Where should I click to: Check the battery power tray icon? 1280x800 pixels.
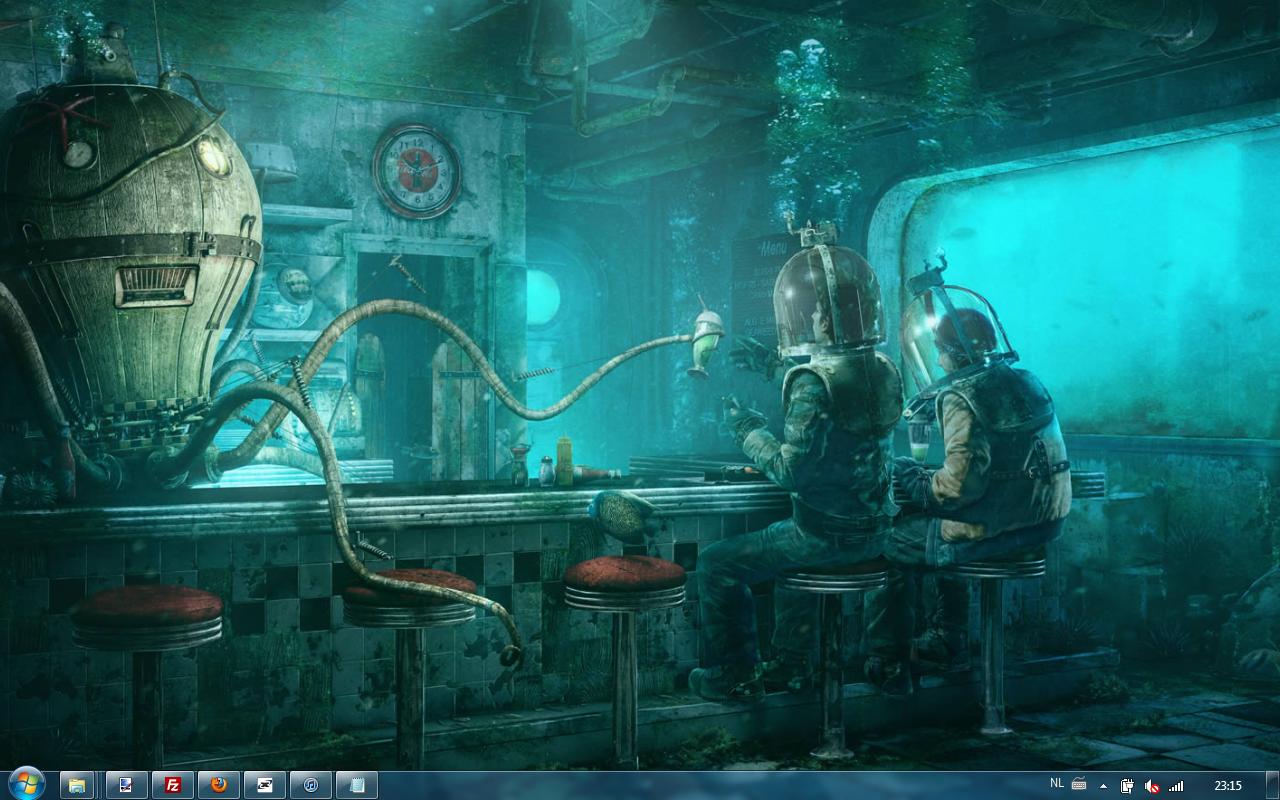coord(1127,786)
